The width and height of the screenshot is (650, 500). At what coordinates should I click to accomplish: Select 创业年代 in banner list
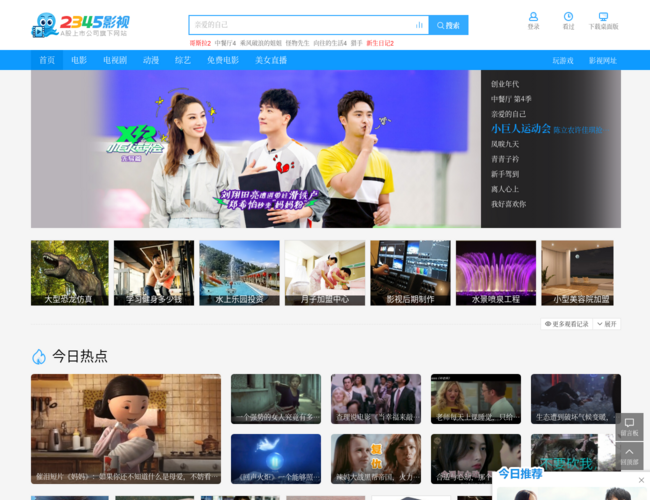click(505, 84)
